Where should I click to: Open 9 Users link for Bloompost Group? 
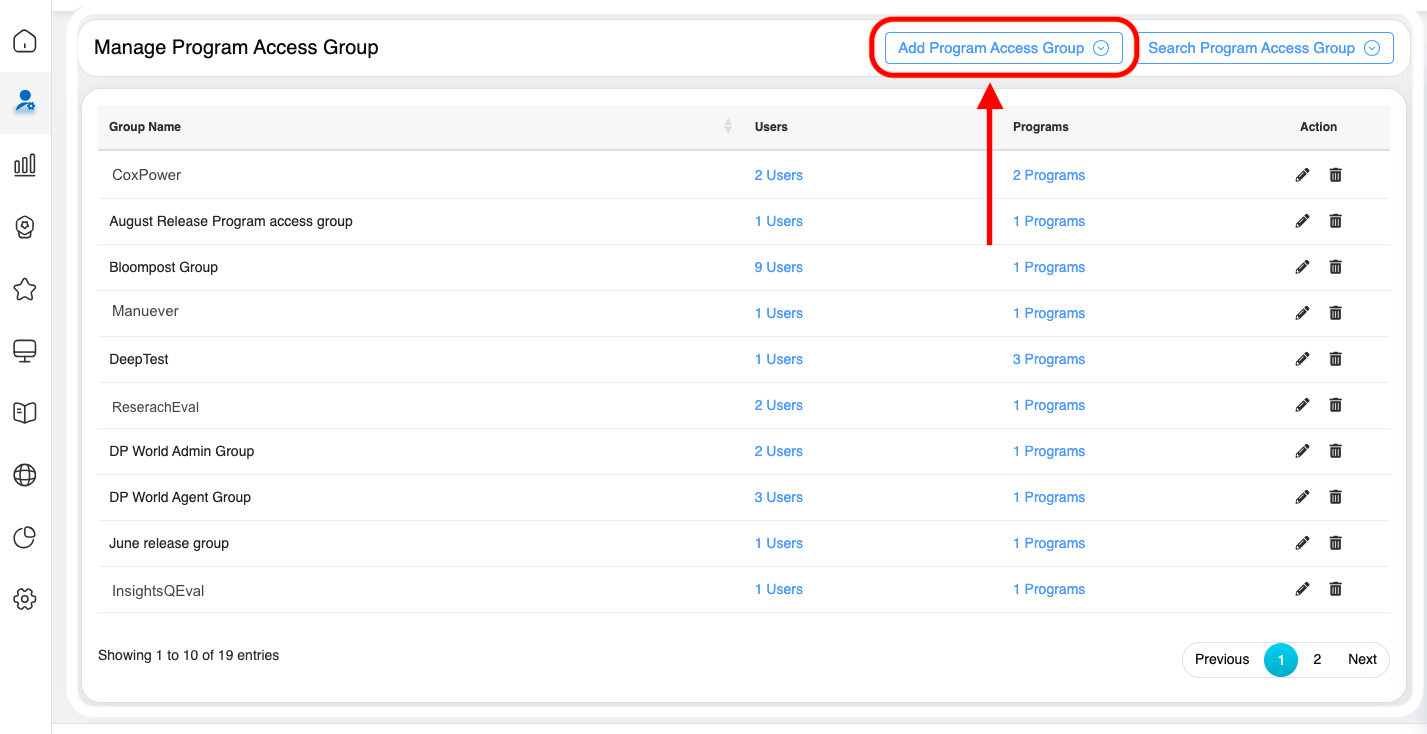point(778,267)
